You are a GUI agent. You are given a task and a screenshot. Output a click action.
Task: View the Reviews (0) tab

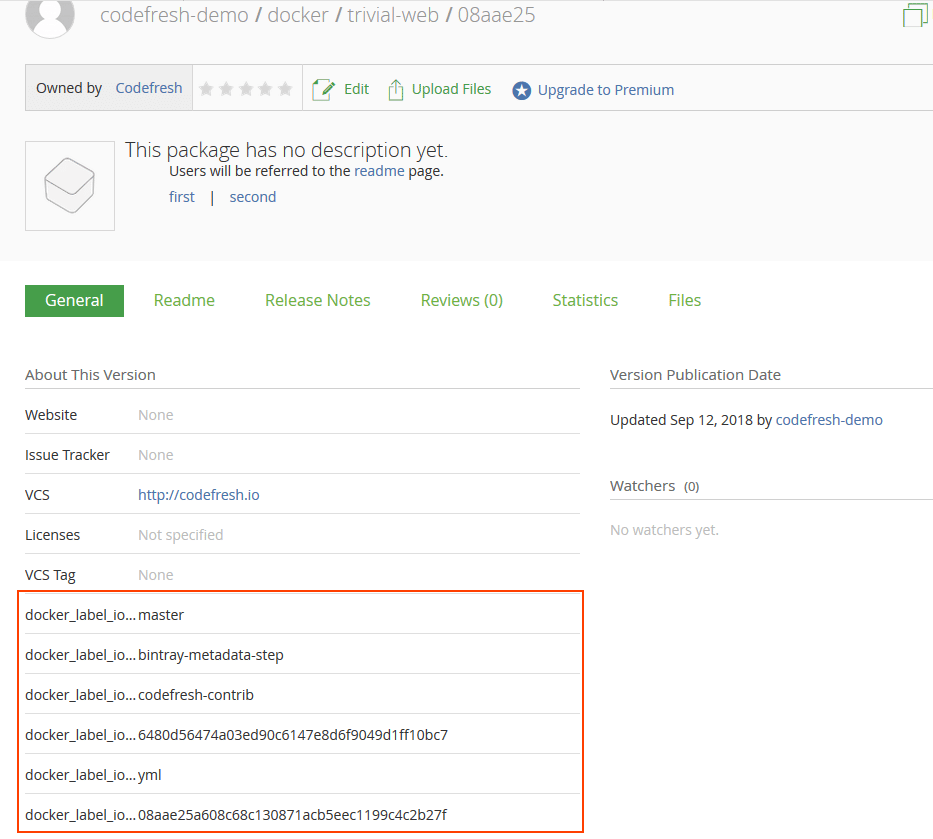coord(461,300)
